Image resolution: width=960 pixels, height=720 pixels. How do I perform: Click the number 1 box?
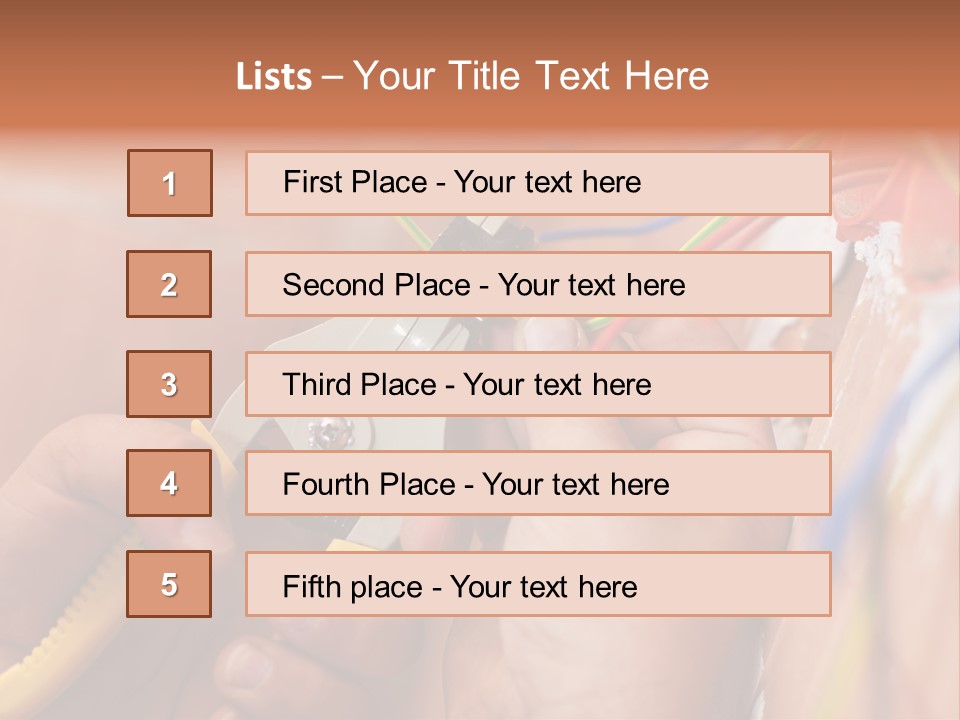[170, 183]
